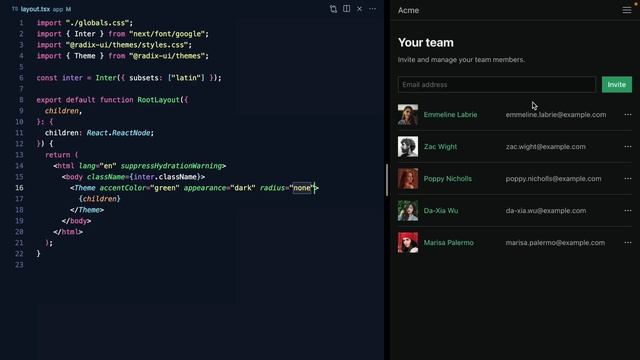The width and height of the screenshot is (640, 360).
Task: Click suppressHydrationWarning attribute on line 14
Action: click(x=171, y=166)
